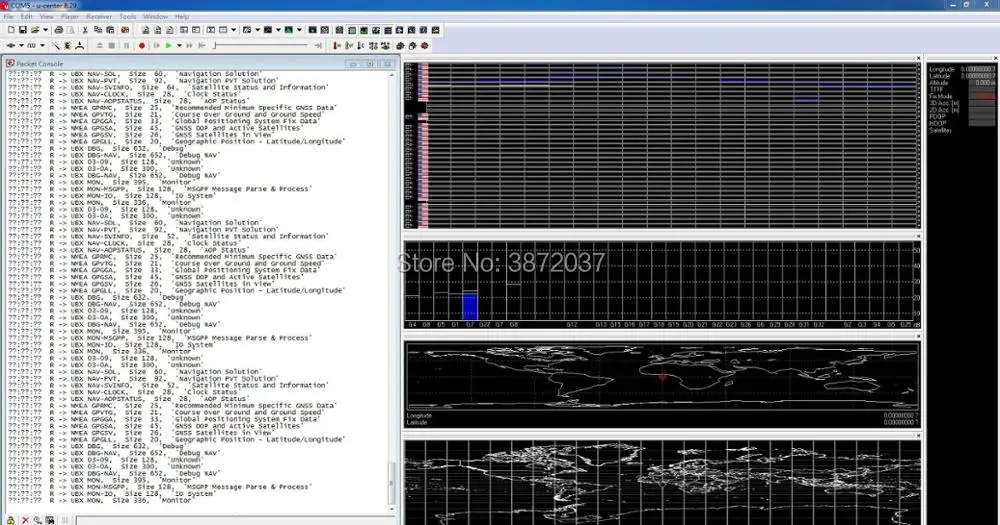Screen dimensions: 1000x525
Task: Click the blue G7 signal level bar
Action: pyautogui.click(x=470, y=306)
